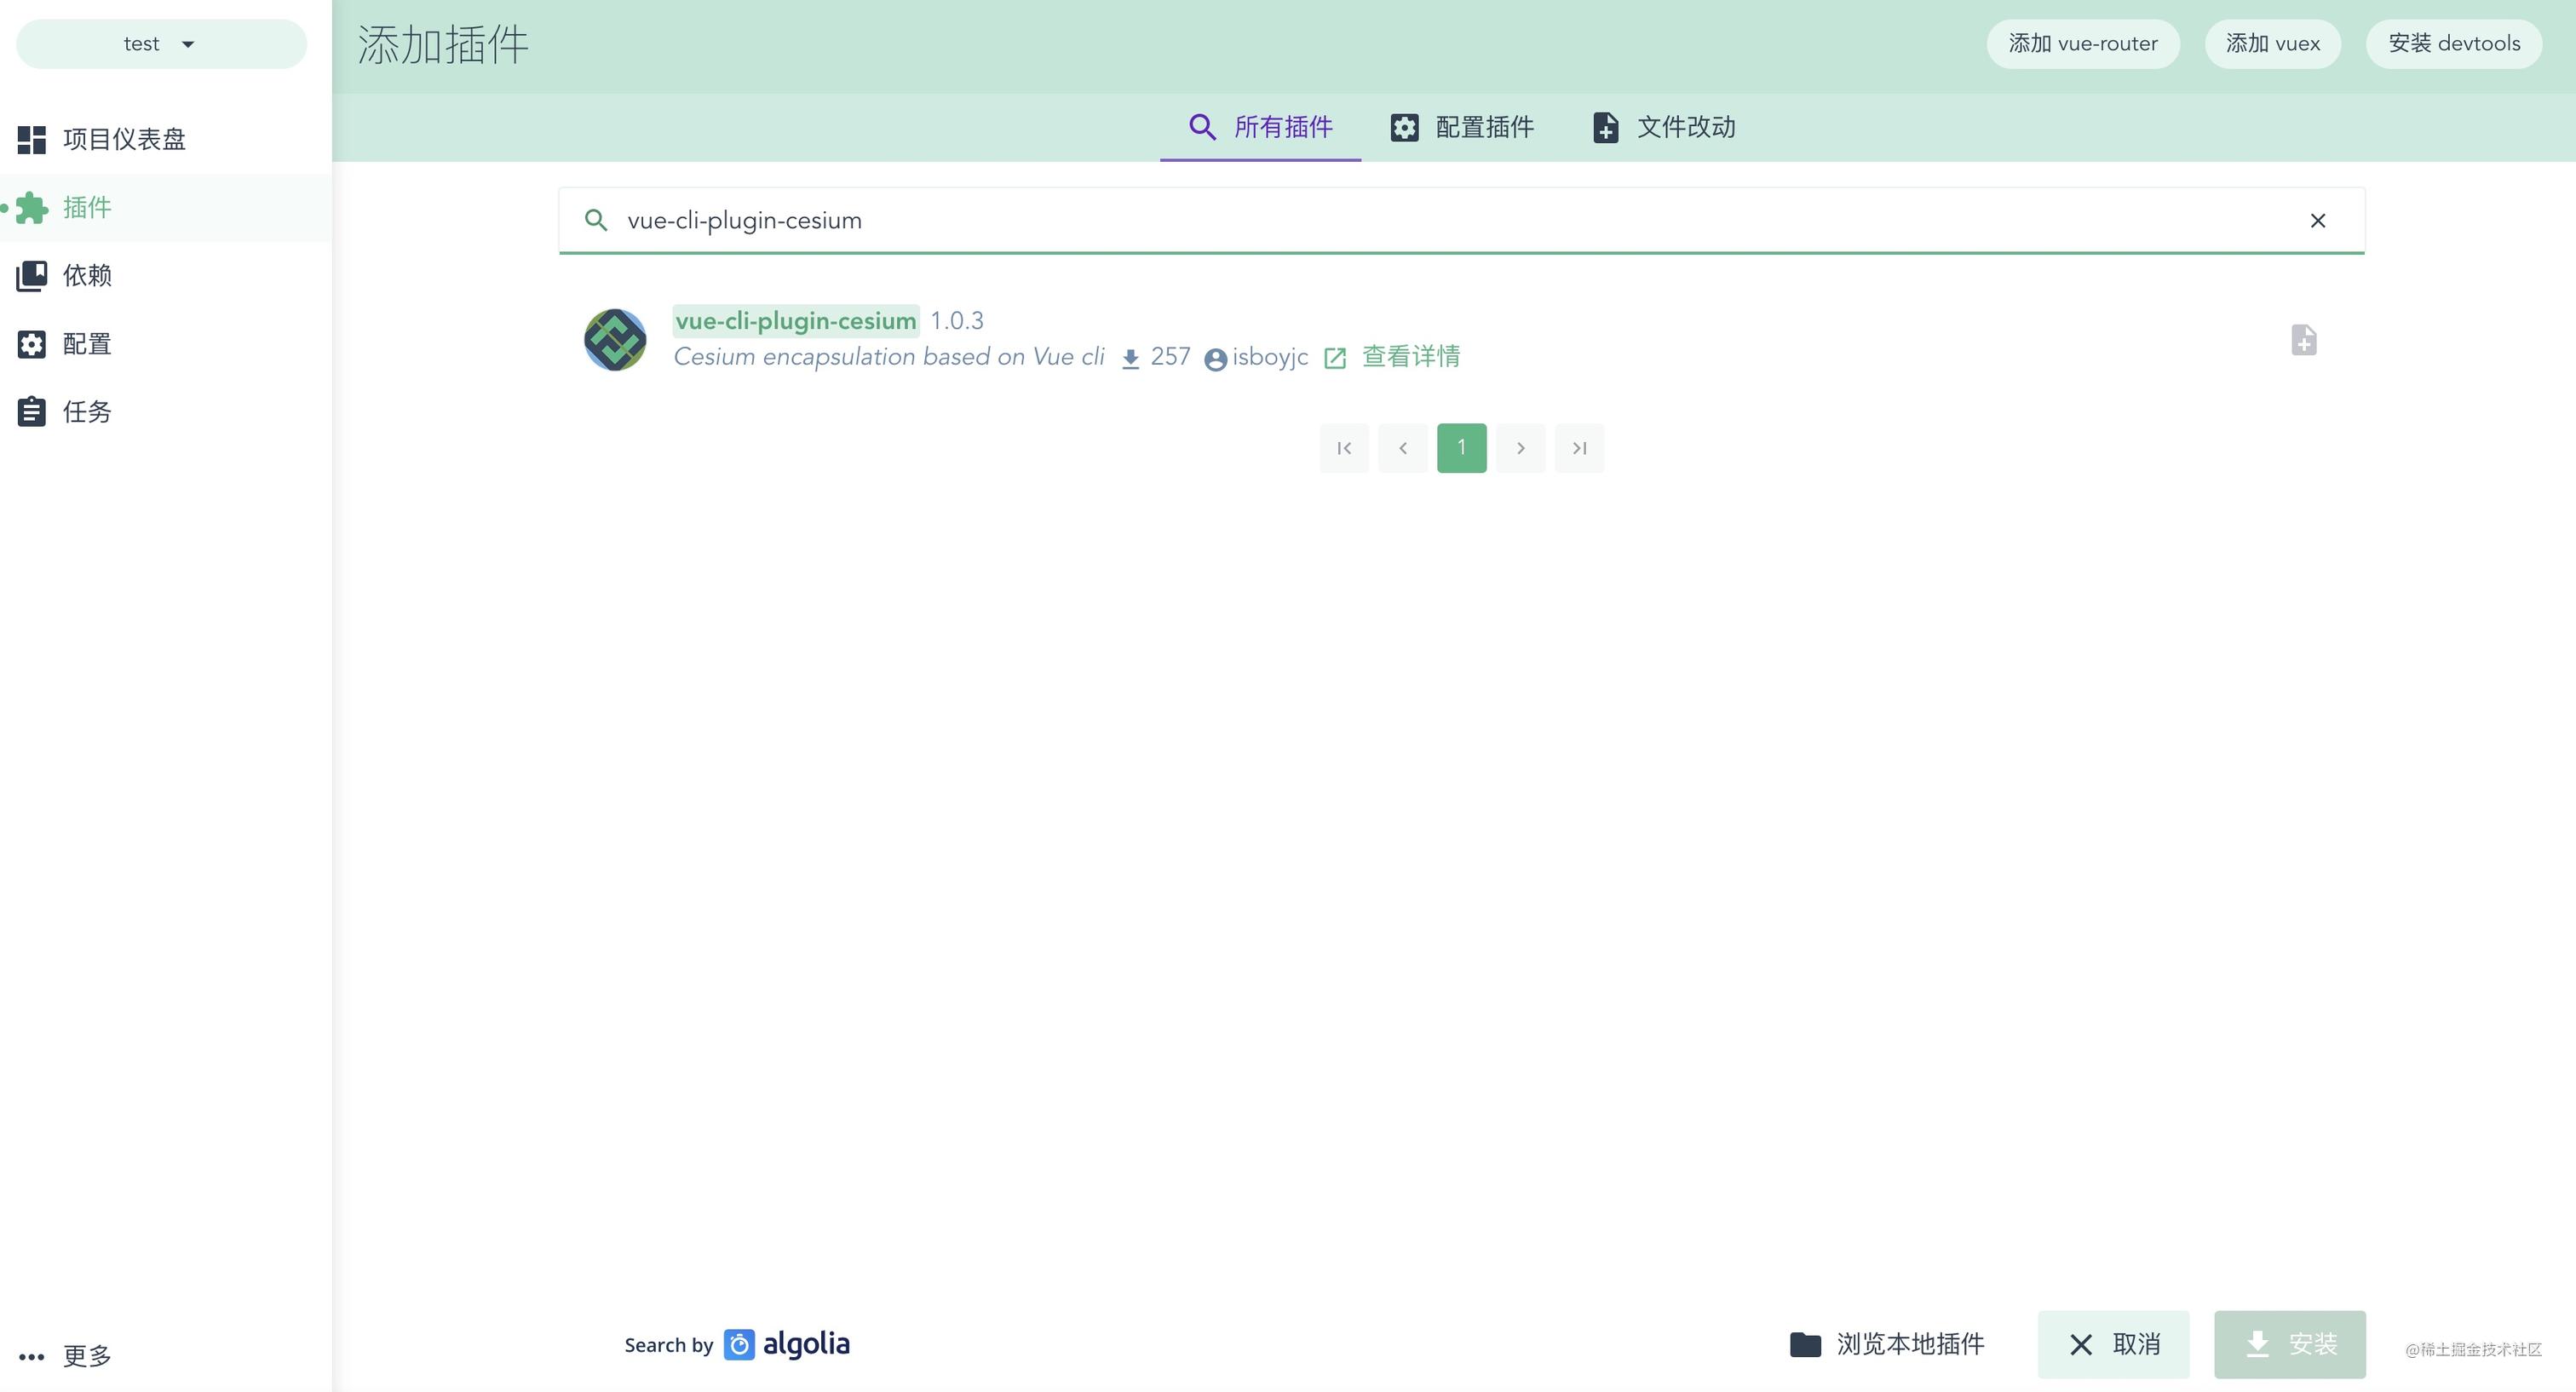Switch to the 所有插件 tab

point(1260,127)
